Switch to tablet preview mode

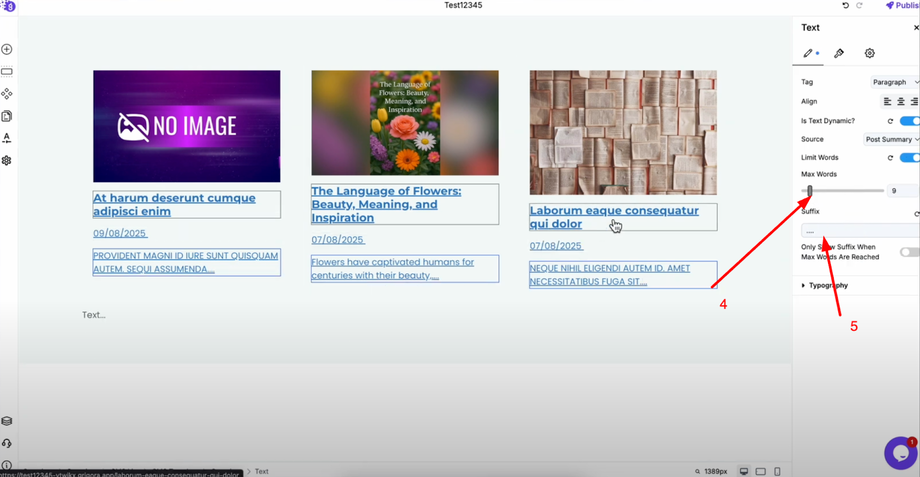click(761, 471)
